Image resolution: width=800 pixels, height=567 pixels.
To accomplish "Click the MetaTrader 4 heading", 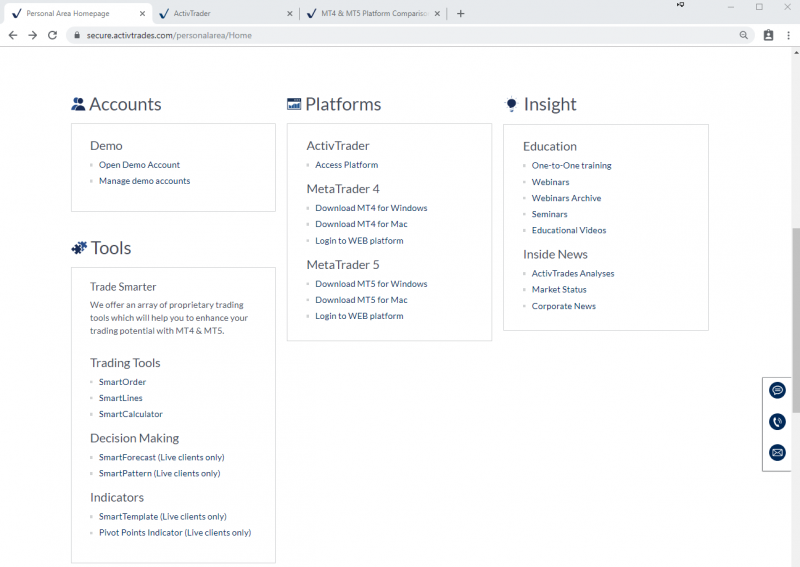I will tap(343, 189).
